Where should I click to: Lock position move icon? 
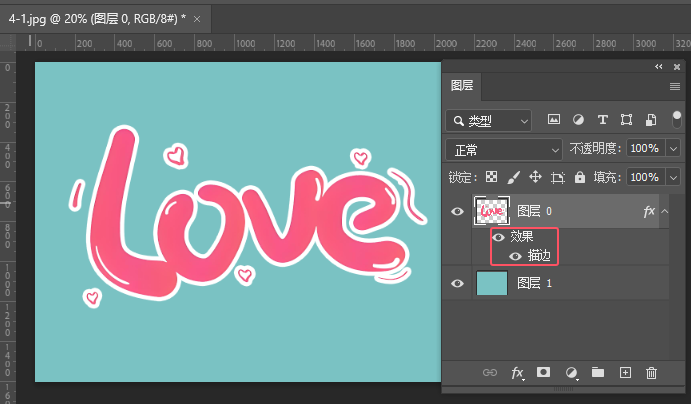click(535, 177)
